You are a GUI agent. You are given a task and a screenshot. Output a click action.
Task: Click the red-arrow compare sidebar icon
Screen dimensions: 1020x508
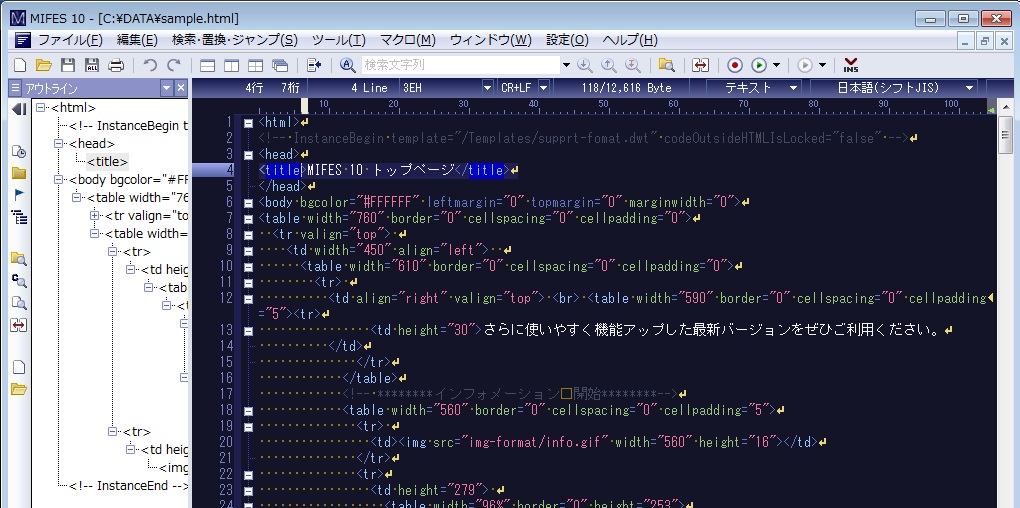[20, 325]
